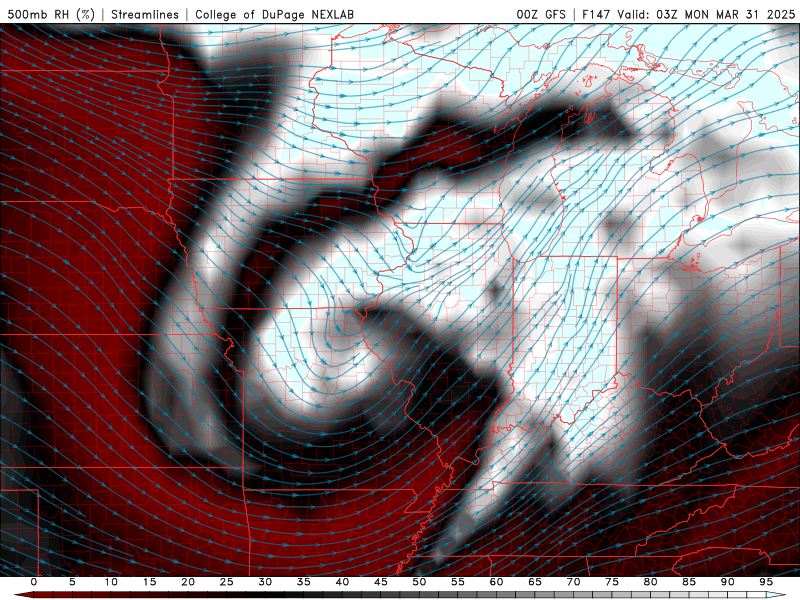Click the color scale label "35"
800x600 pixels.
click(x=304, y=582)
